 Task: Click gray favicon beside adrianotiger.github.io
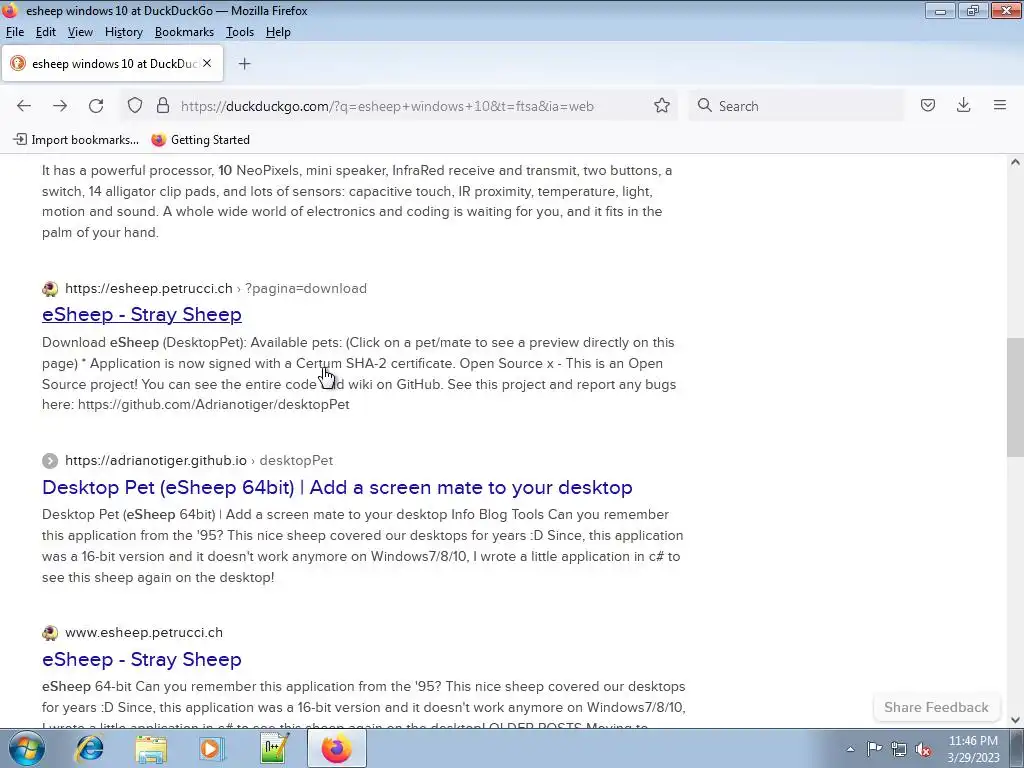(x=50, y=460)
